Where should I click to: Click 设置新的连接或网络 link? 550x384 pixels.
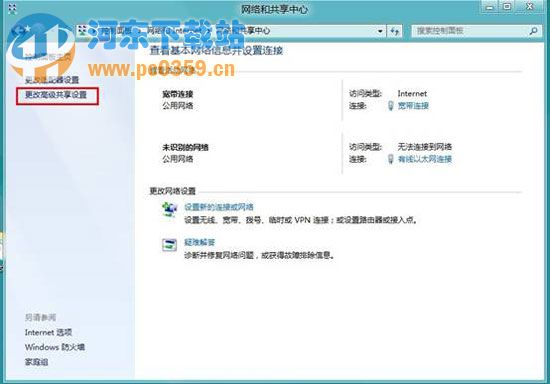pyautogui.click(x=219, y=207)
